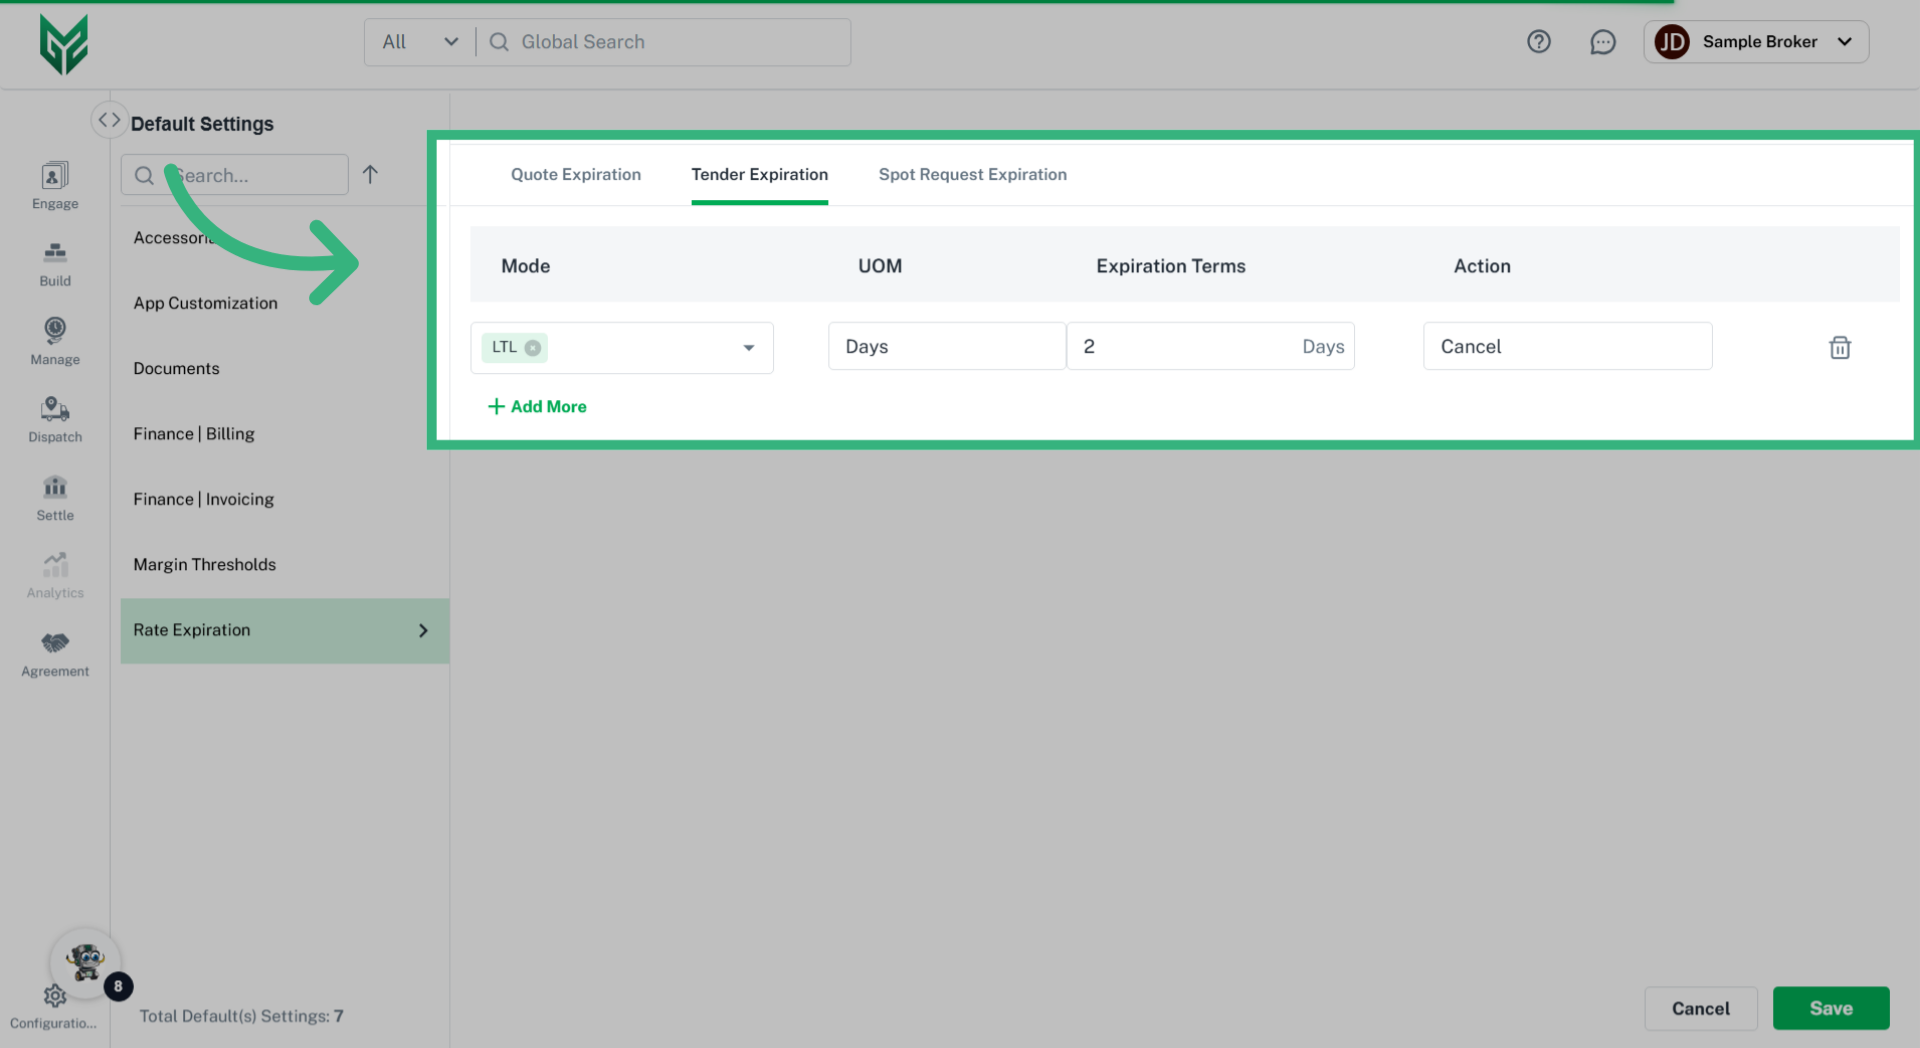
Task: Click the bottom Cancel button
Action: pos(1700,1008)
